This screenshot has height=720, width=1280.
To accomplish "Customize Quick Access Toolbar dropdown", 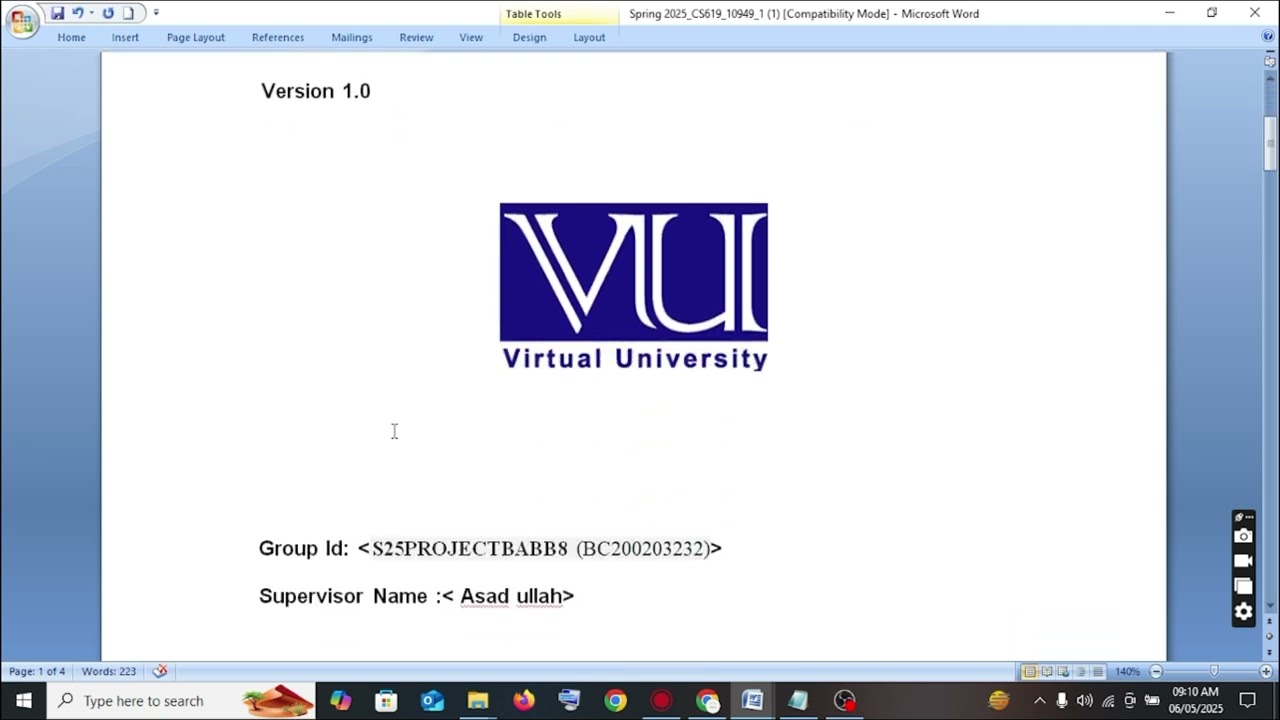I will [156, 13].
